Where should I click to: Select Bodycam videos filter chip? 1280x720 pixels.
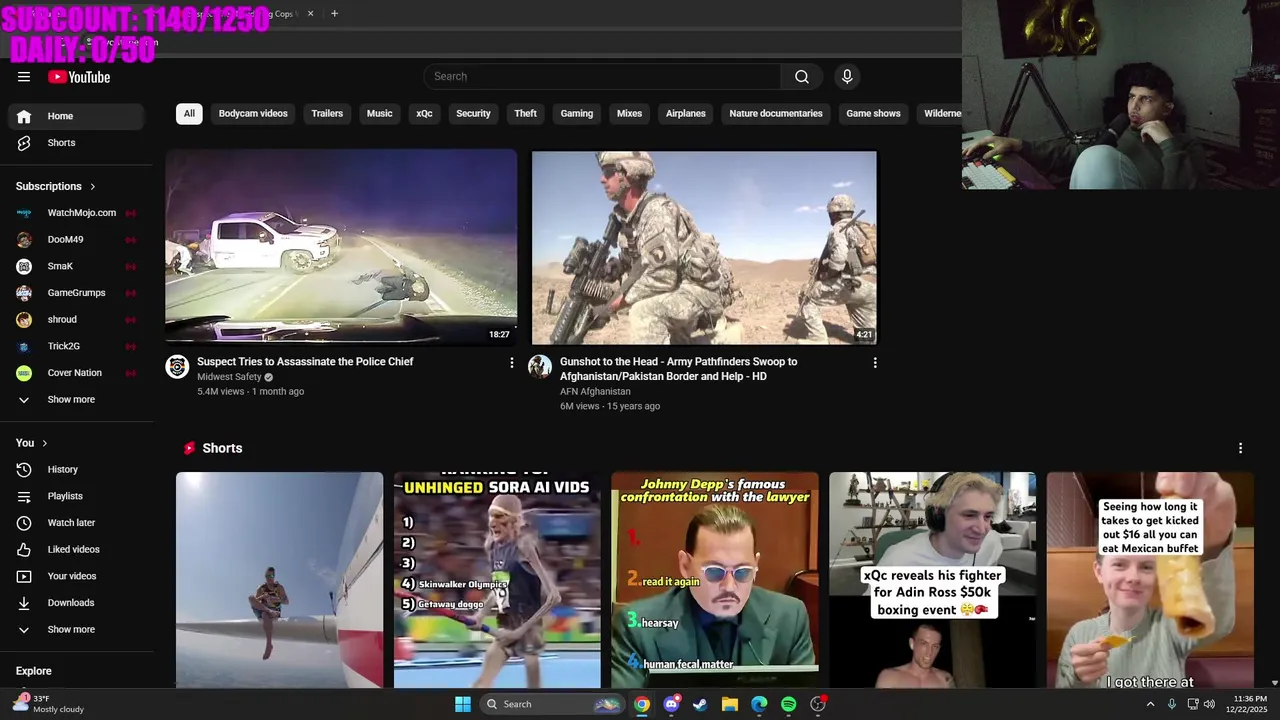253,114
